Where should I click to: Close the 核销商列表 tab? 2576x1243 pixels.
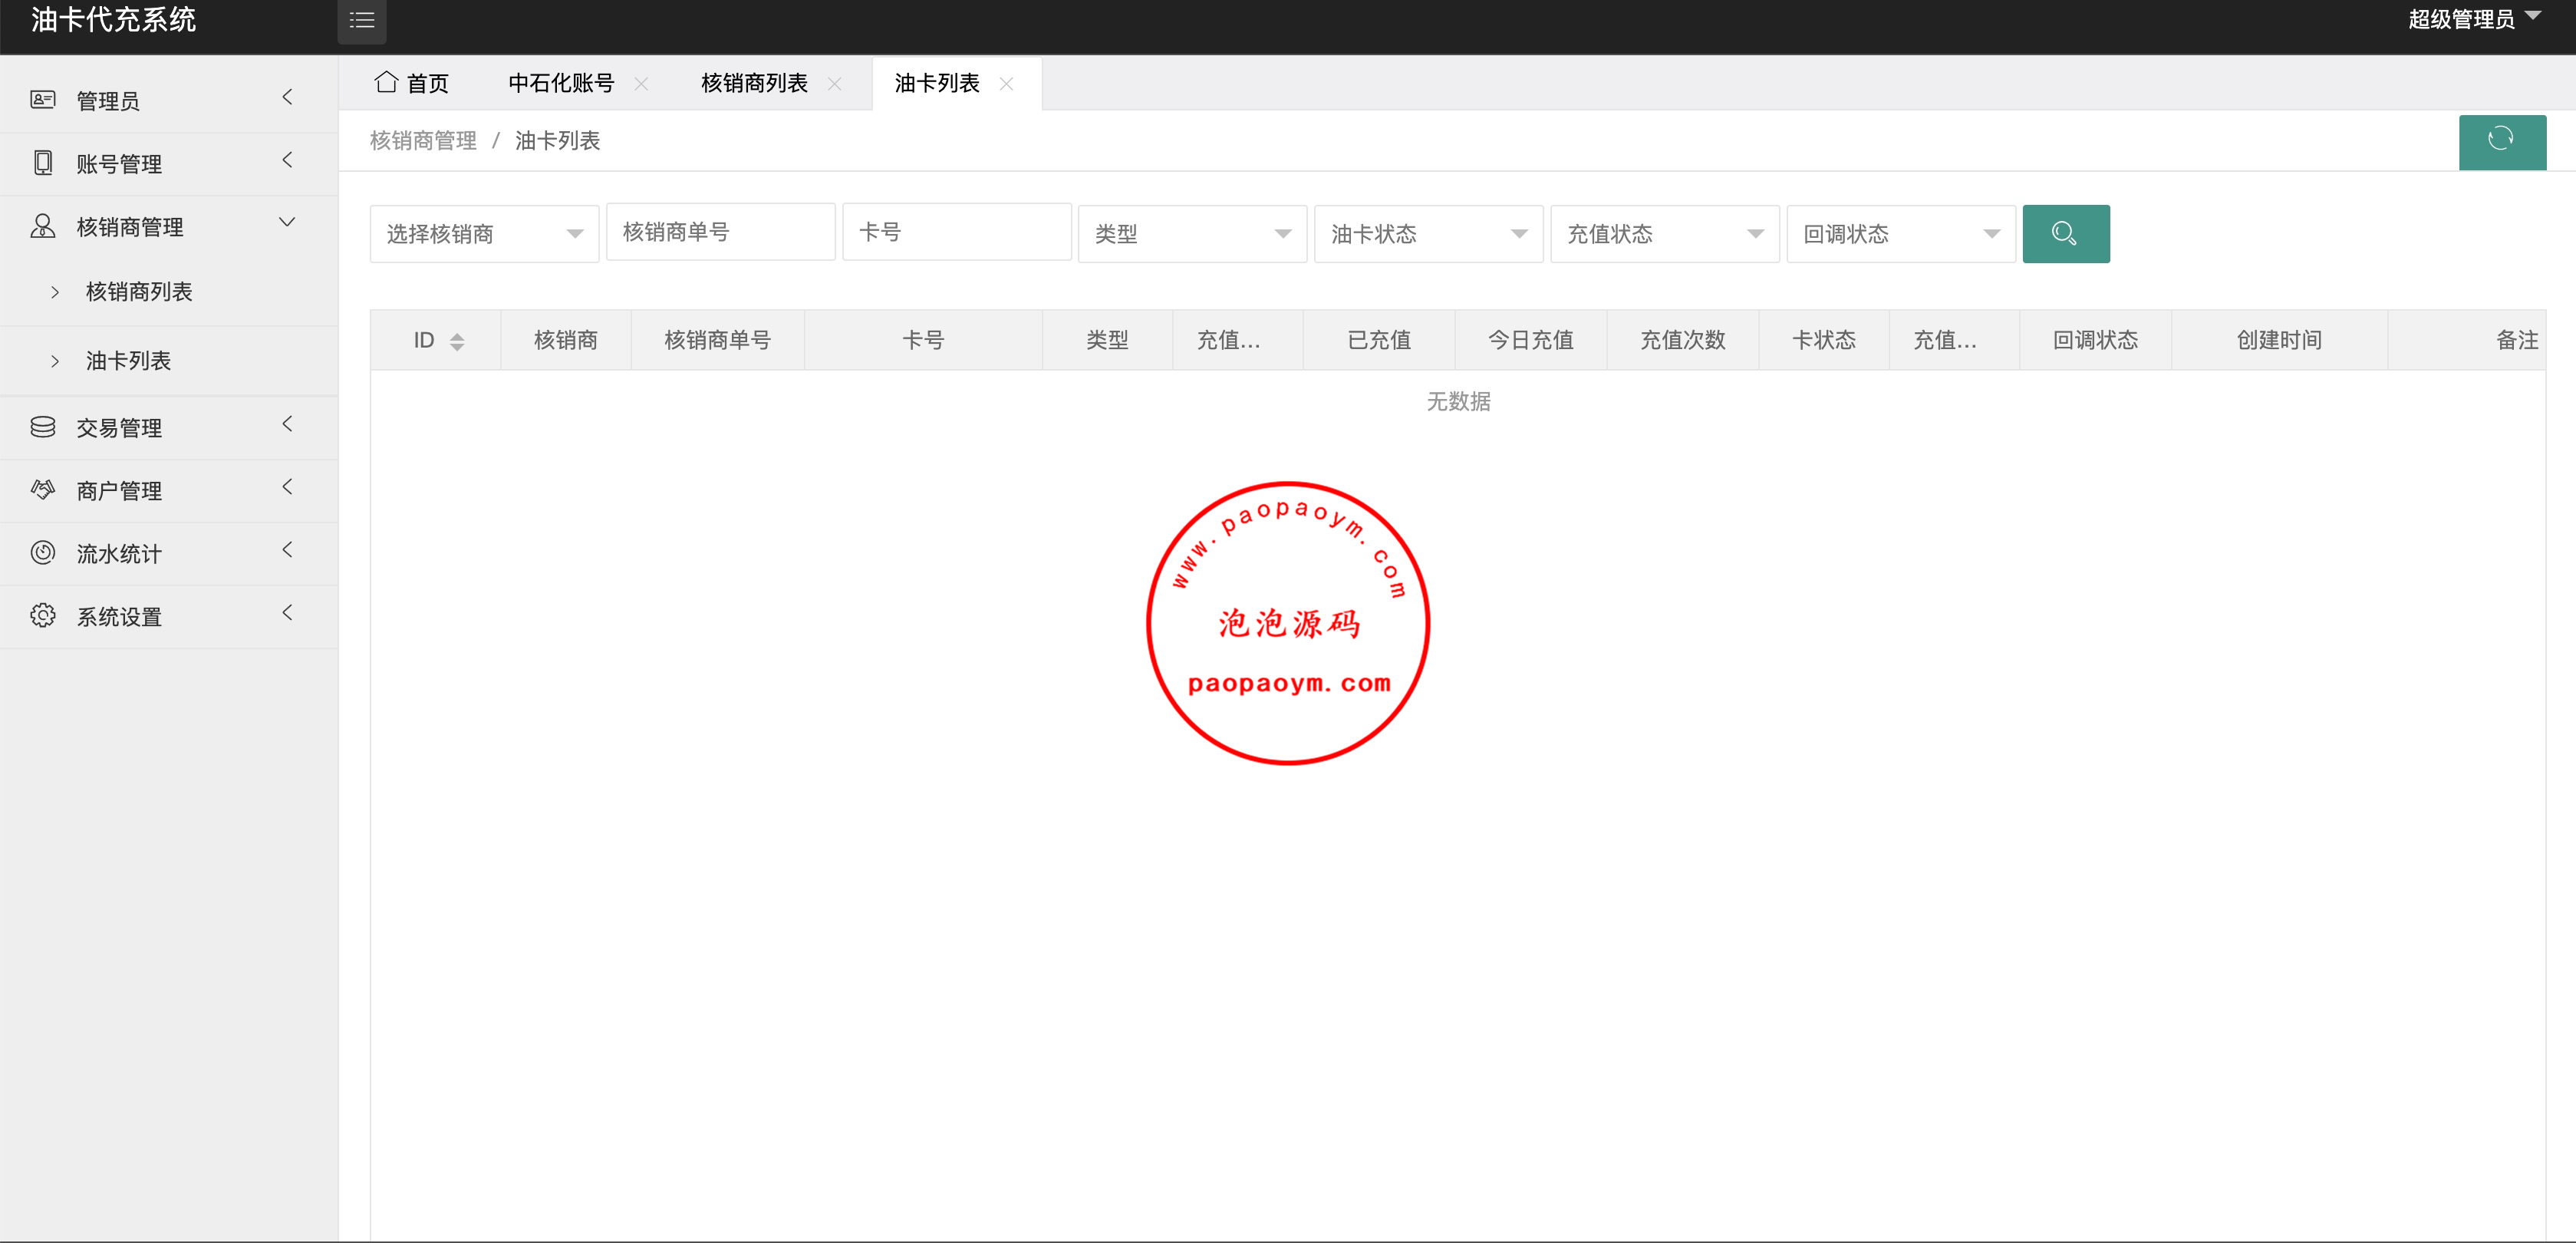[x=834, y=84]
